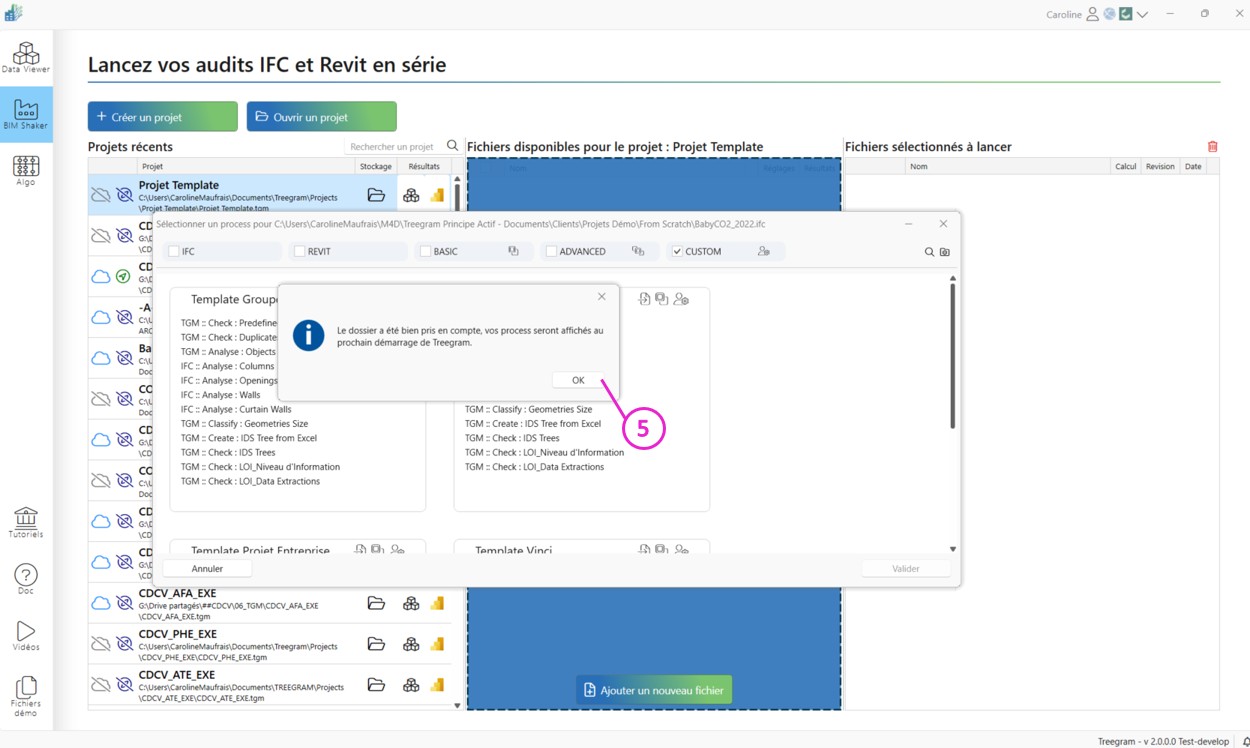Image resolution: width=1250 pixels, height=748 pixels.
Task: Click the red trash icon for selected files
Action: (x=1212, y=147)
